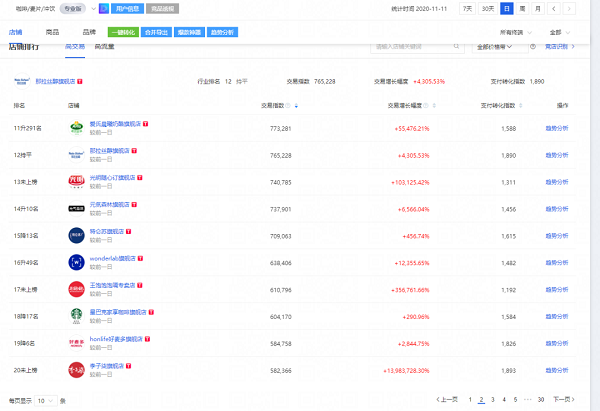The image size is (600, 411).
Task: Select the 30天 time range
Action: (488, 8)
